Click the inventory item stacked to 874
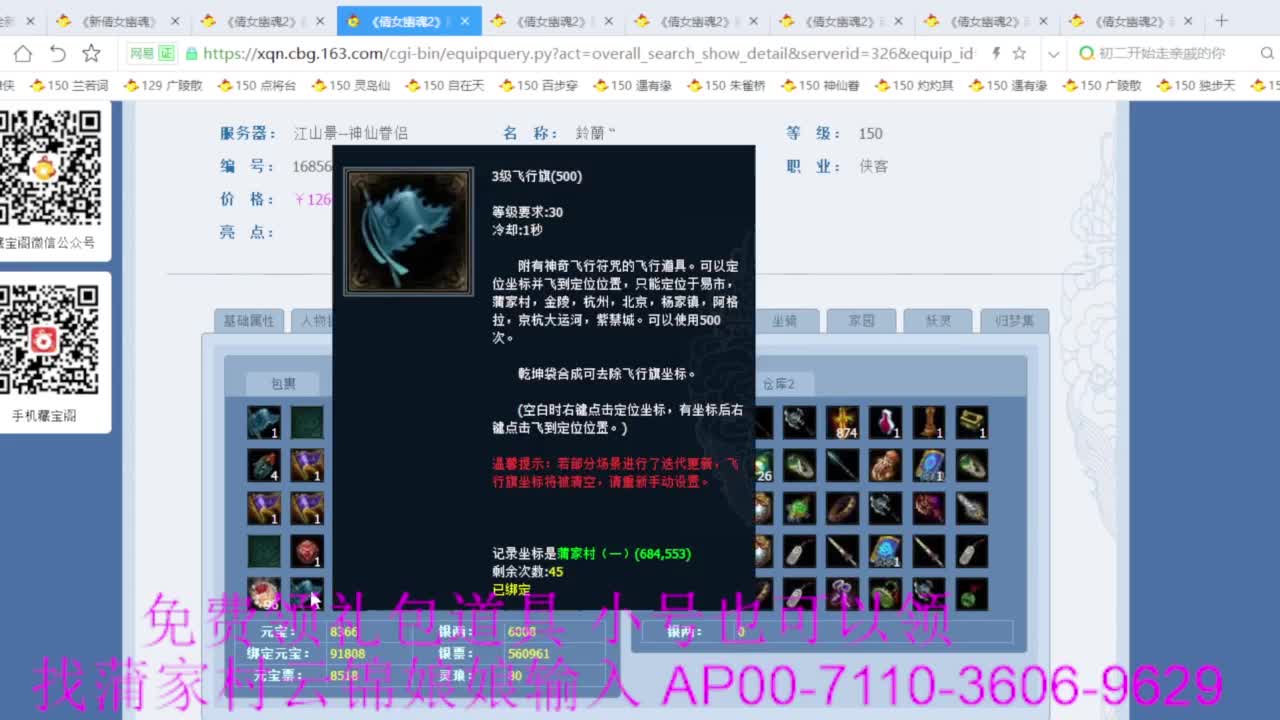 coord(841,421)
